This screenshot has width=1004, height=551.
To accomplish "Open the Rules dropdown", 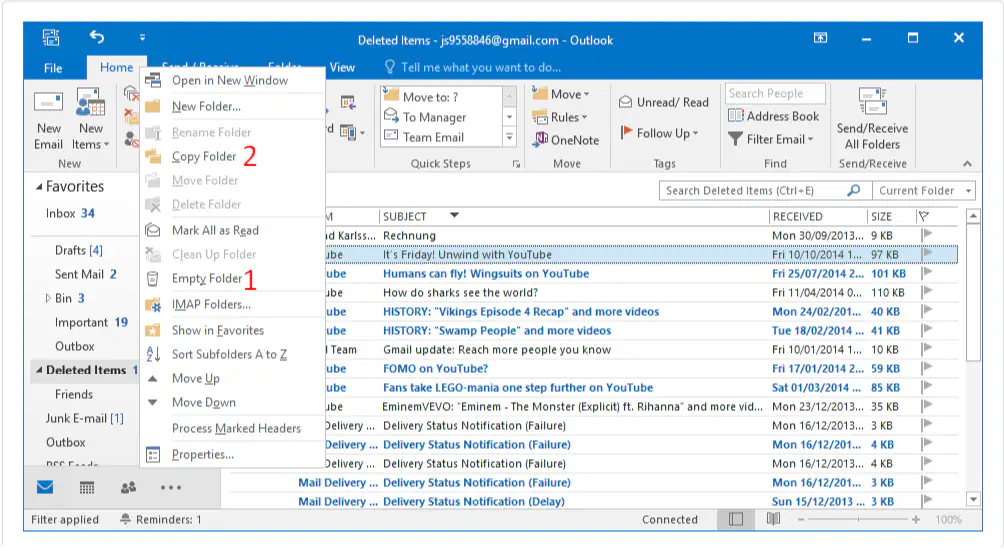I will pyautogui.click(x=560, y=117).
